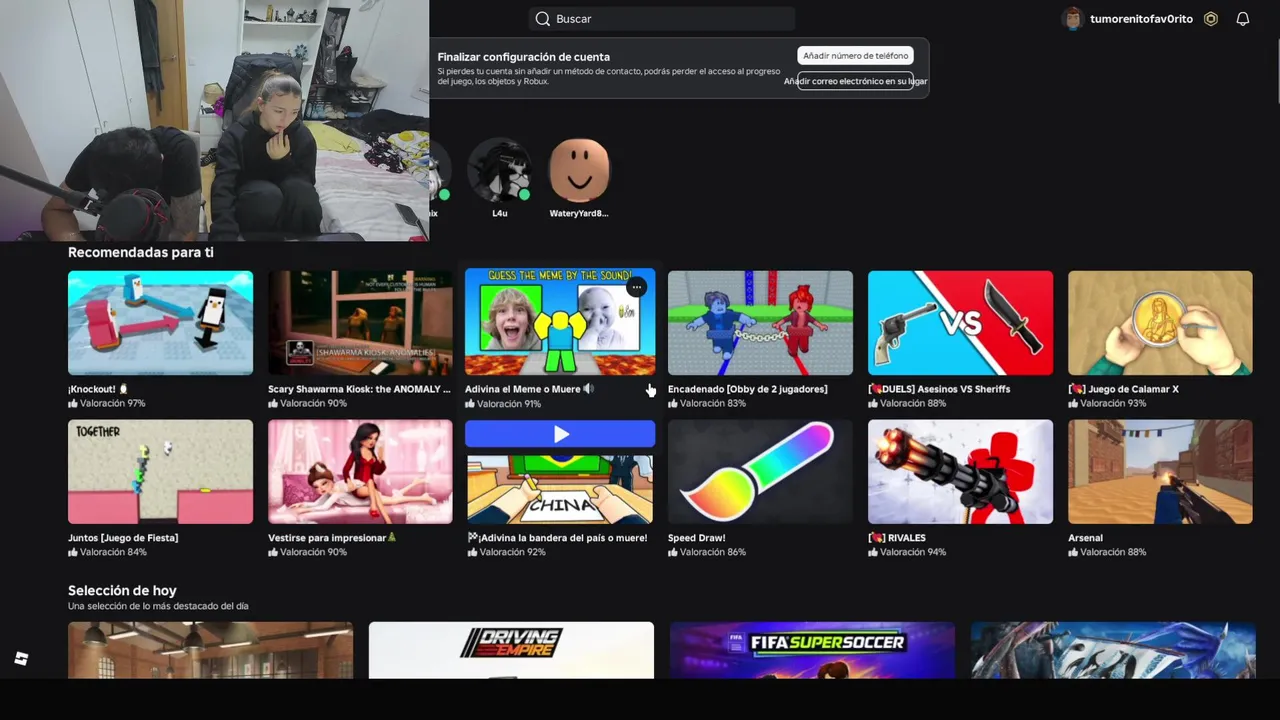Open the tumorenitofav0rito profile name
1280x720 pixels.
pos(1141,19)
